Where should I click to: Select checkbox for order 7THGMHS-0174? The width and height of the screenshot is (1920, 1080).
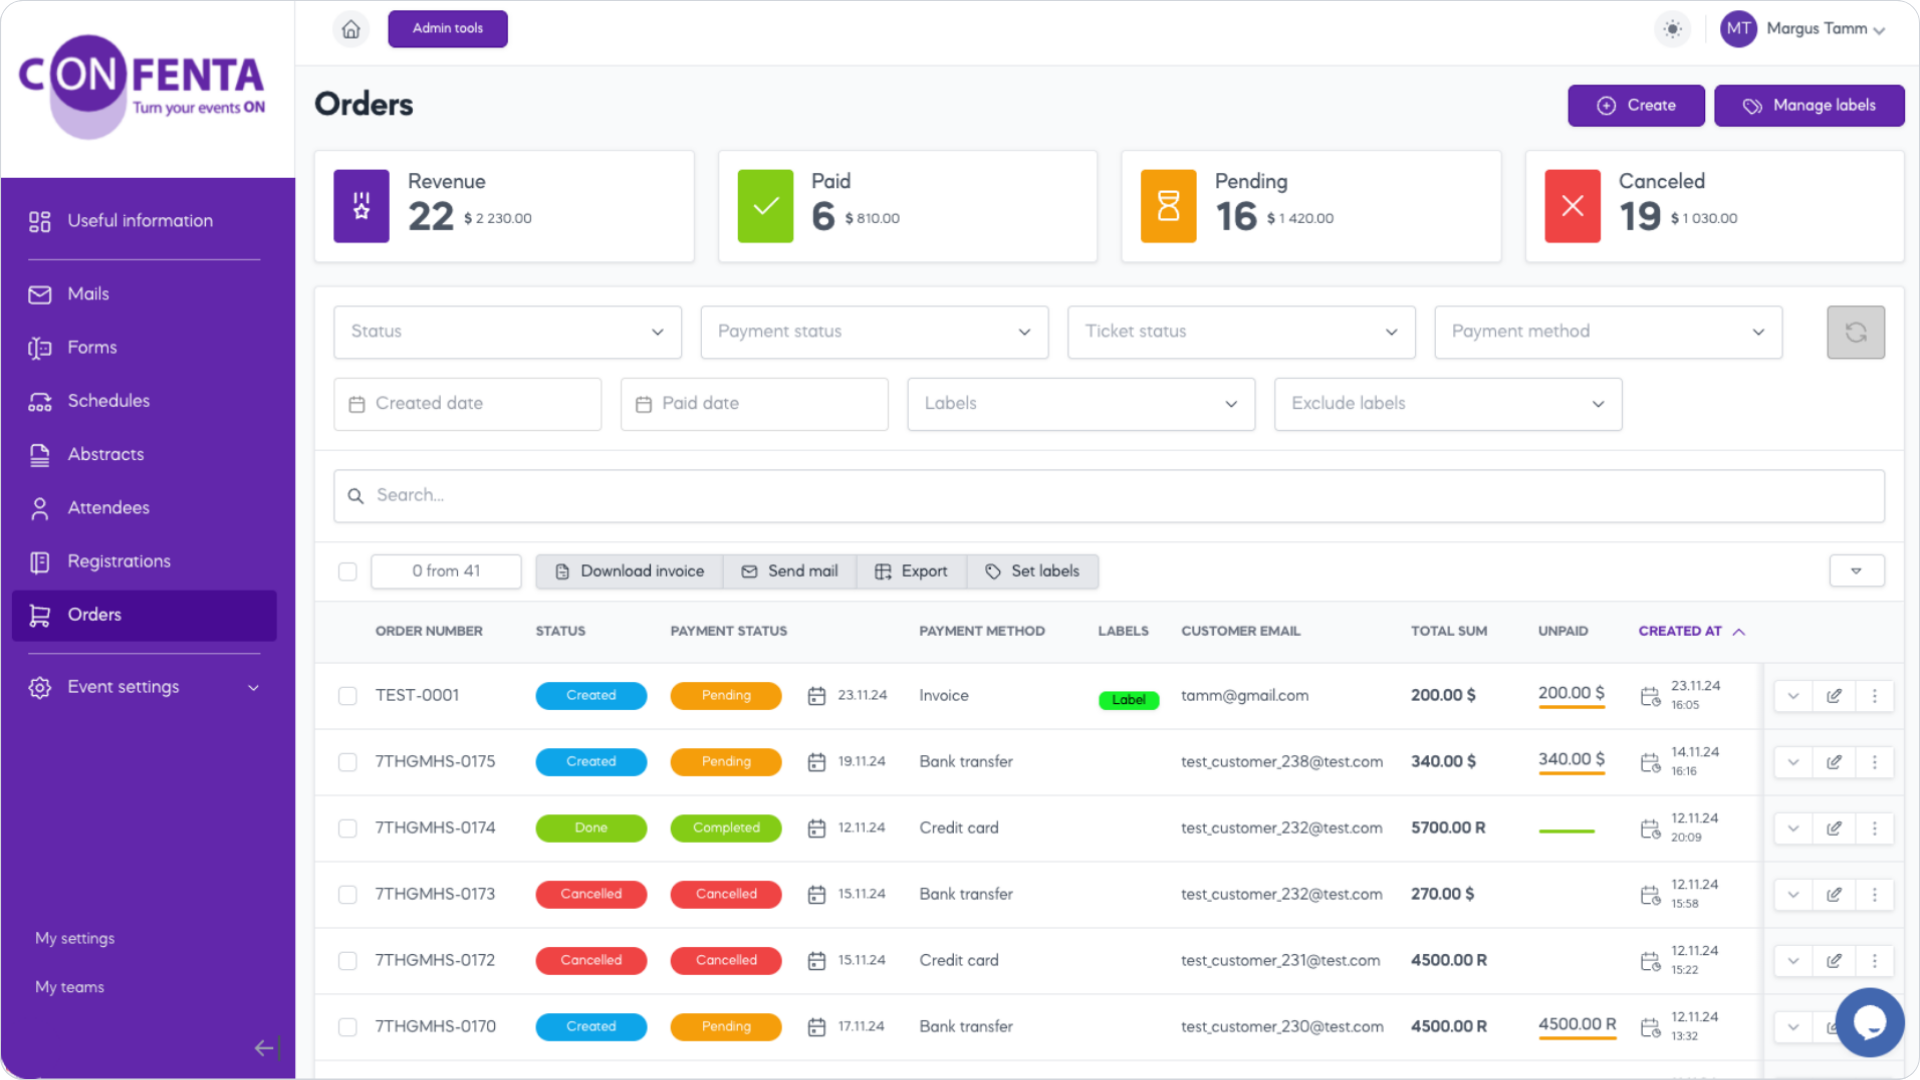[x=347, y=829]
